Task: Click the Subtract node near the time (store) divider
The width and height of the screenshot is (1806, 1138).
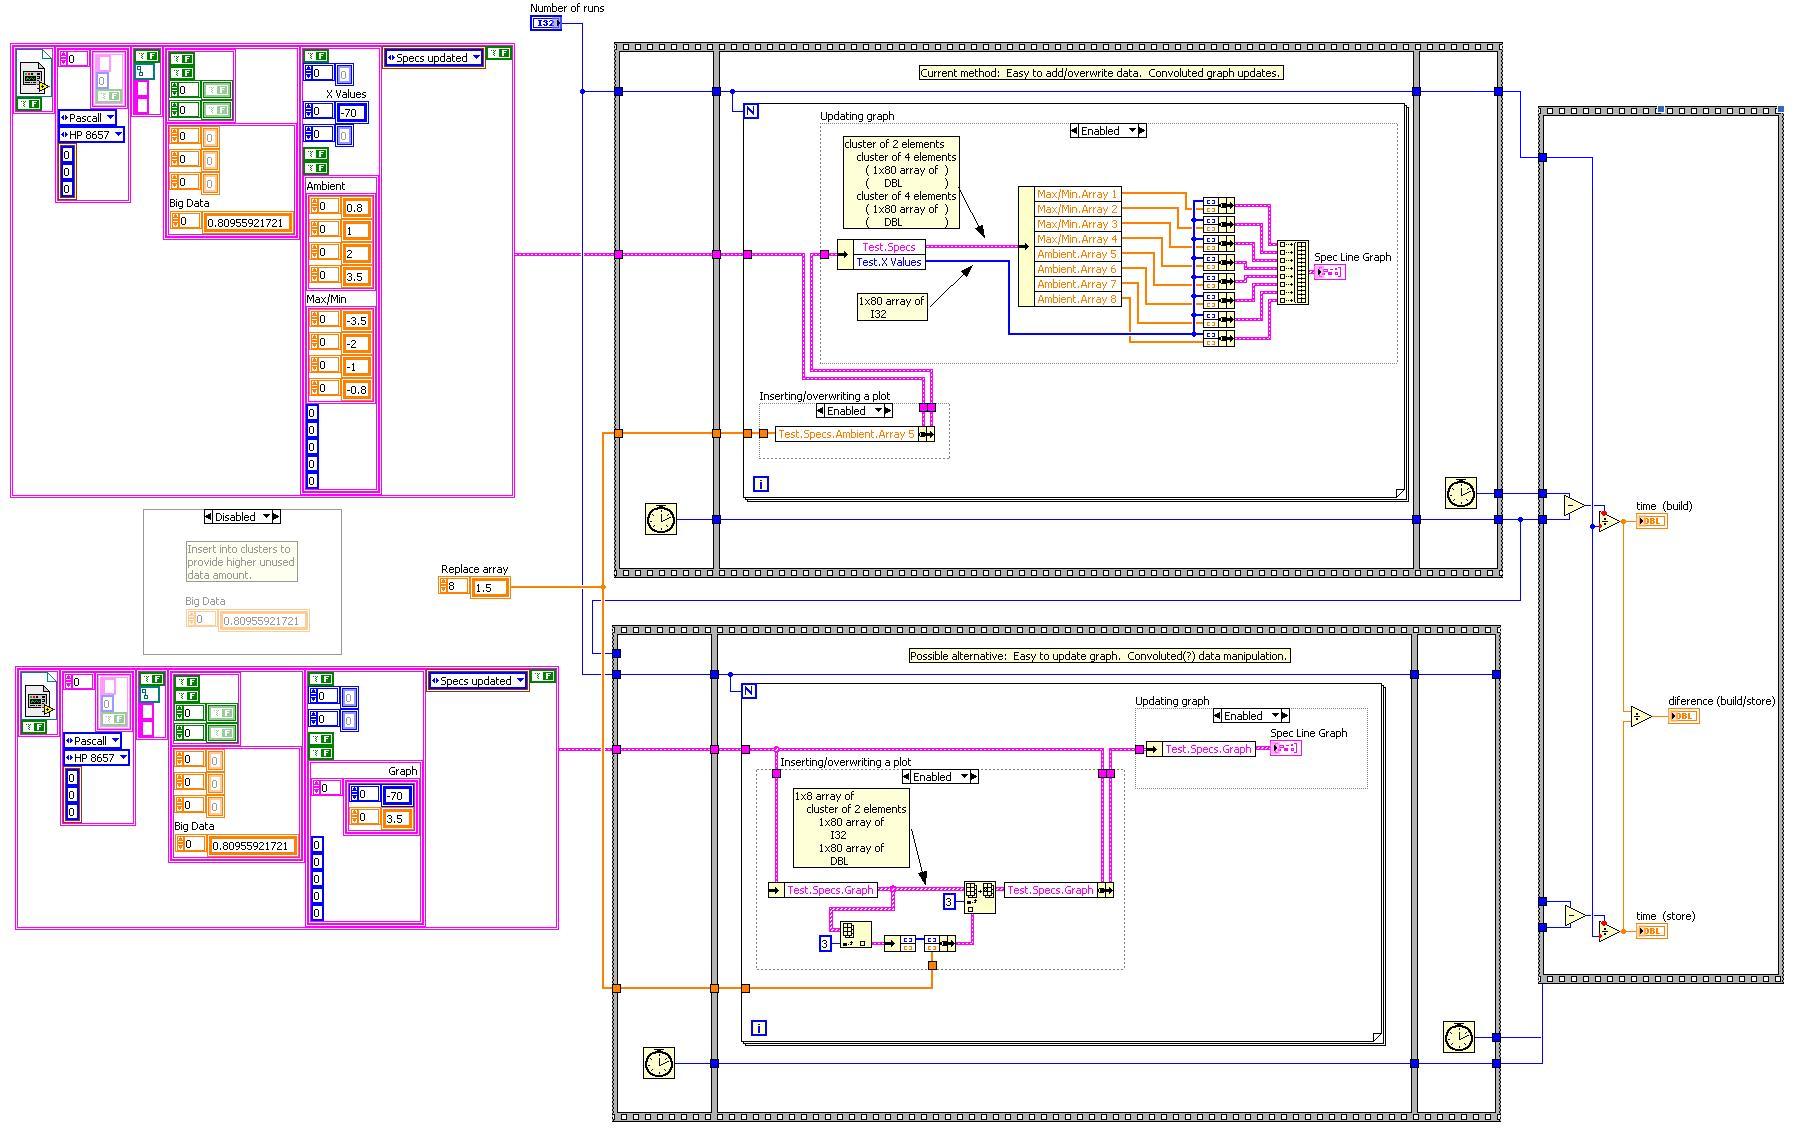Action: click(x=1574, y=915)
